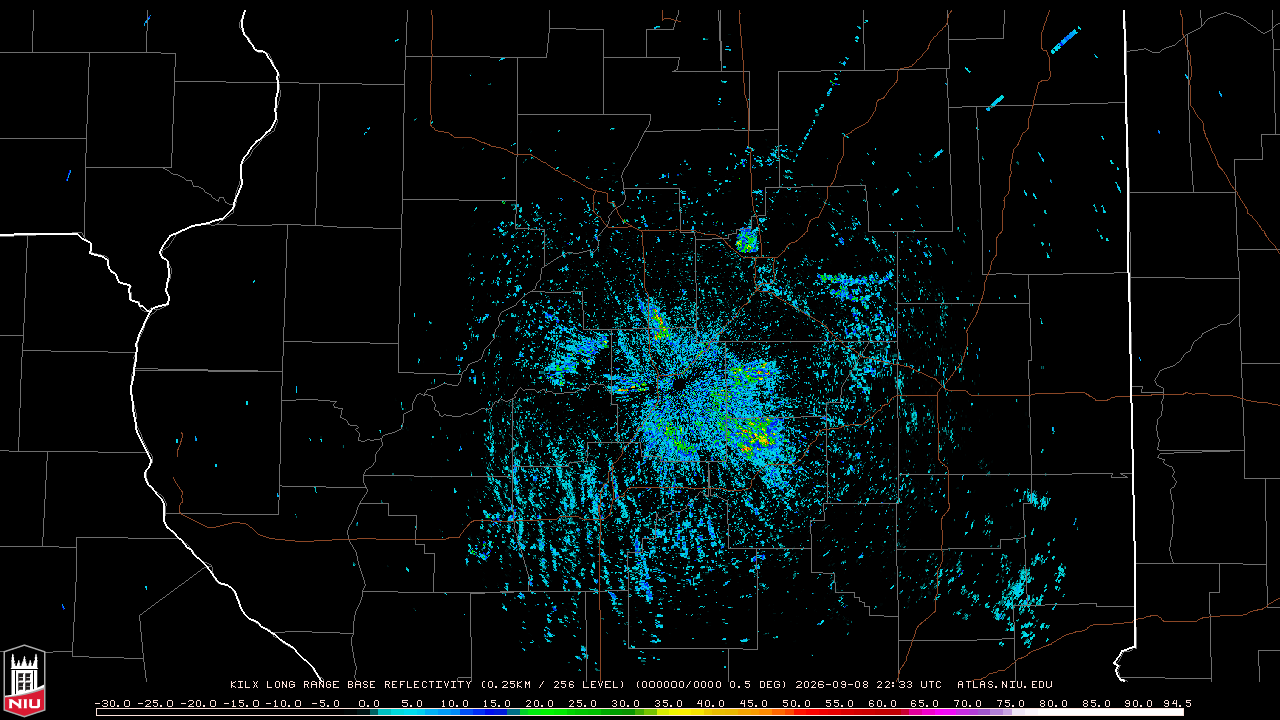
Task: Click the KILX Long Range Base Reflectivity title
Action: [x=350, y=685]
